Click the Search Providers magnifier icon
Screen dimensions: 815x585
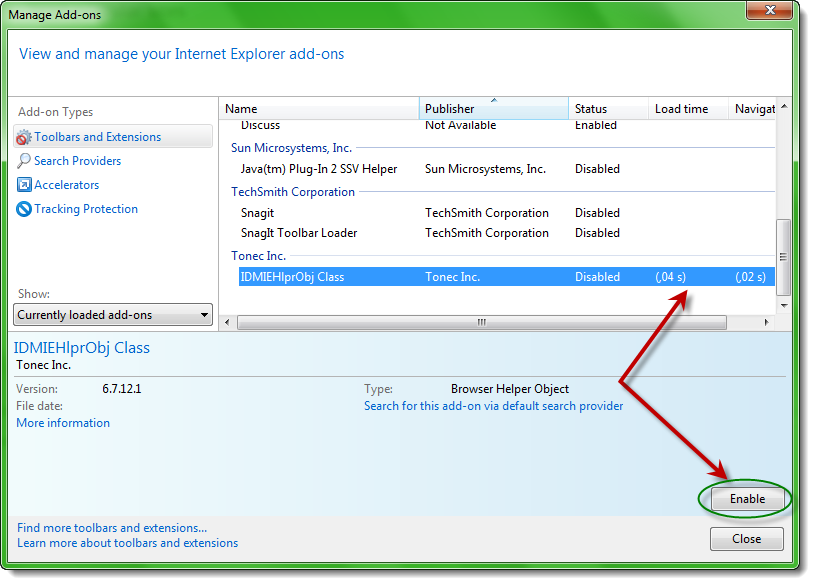pyautogui.click(x=23, y=161)
